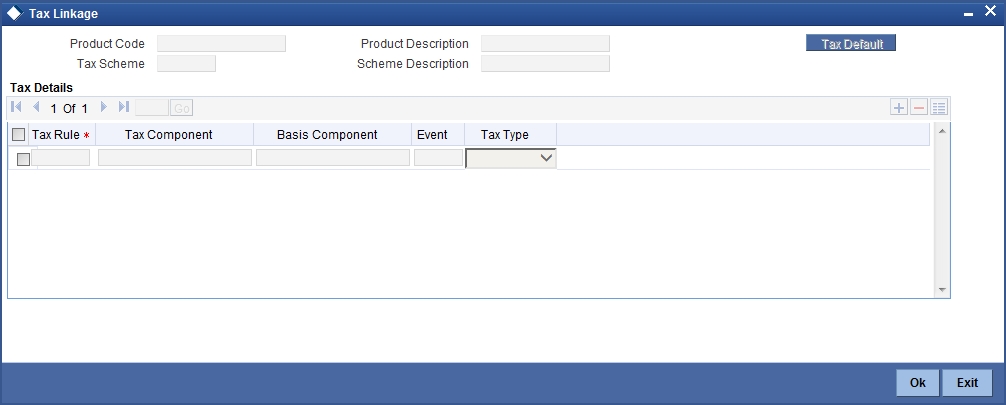Viewport: 1006px width, 405px height.
Task: Focus the Product Description field
Action: [x=545, y=44]
